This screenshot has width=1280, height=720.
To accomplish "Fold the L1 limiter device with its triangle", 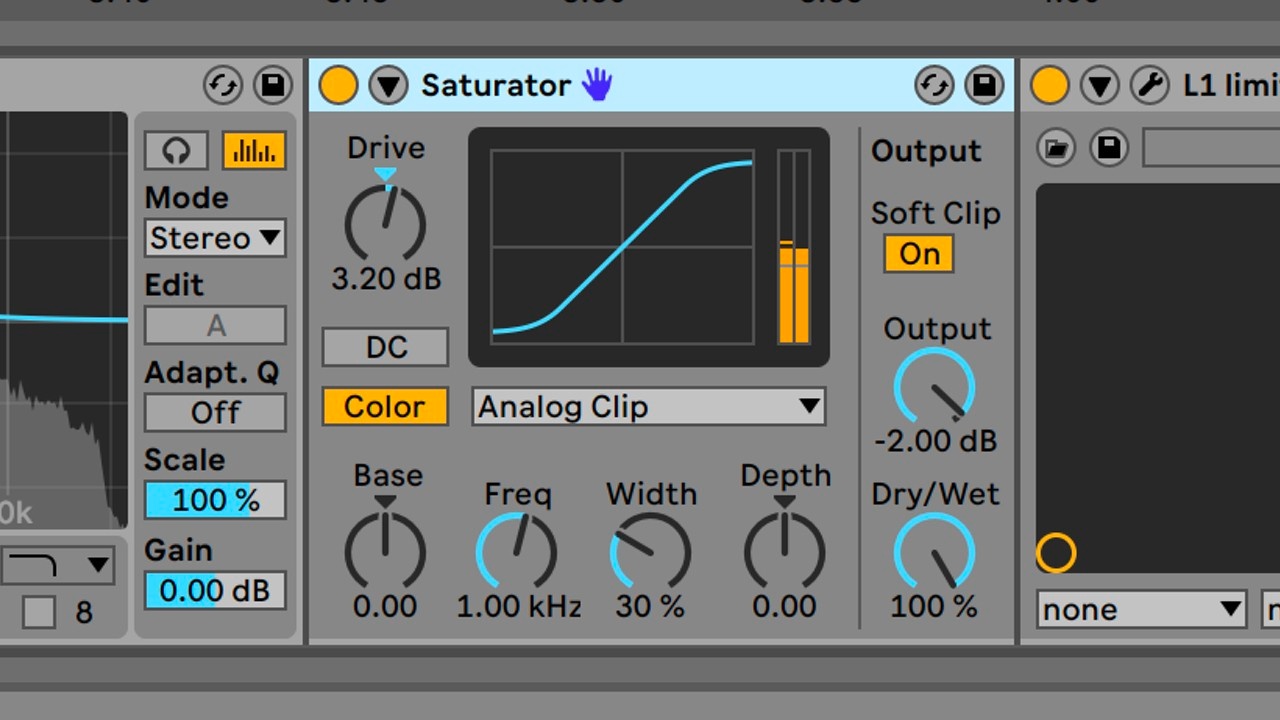I will [1100, 85].
